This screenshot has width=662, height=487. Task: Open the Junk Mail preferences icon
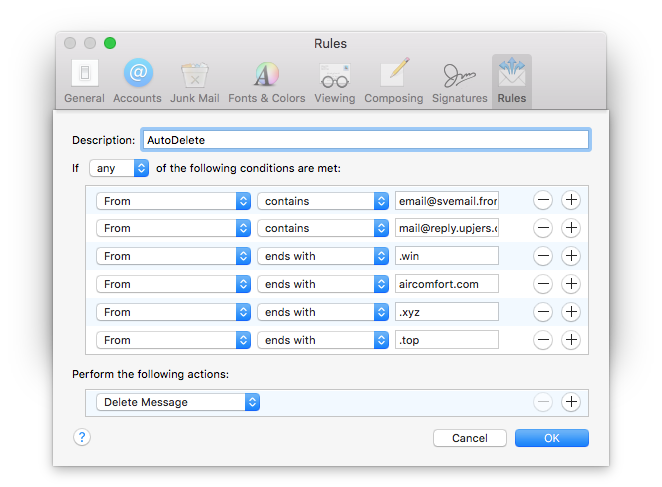tap(195, 81)
